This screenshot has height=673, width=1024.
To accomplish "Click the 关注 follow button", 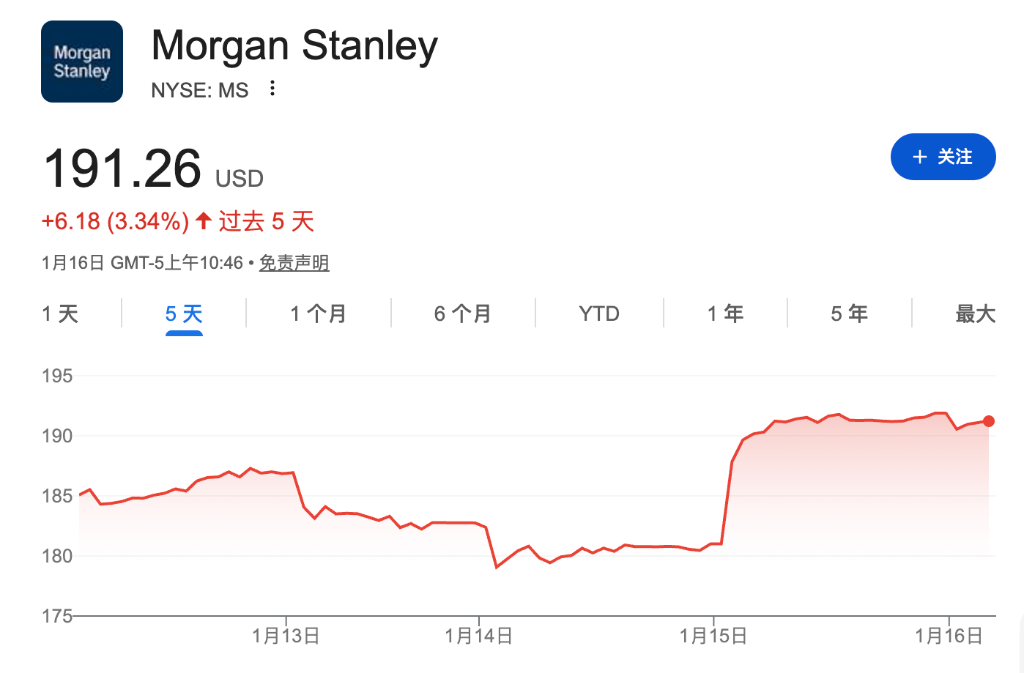I will click(x=942, y=157).
